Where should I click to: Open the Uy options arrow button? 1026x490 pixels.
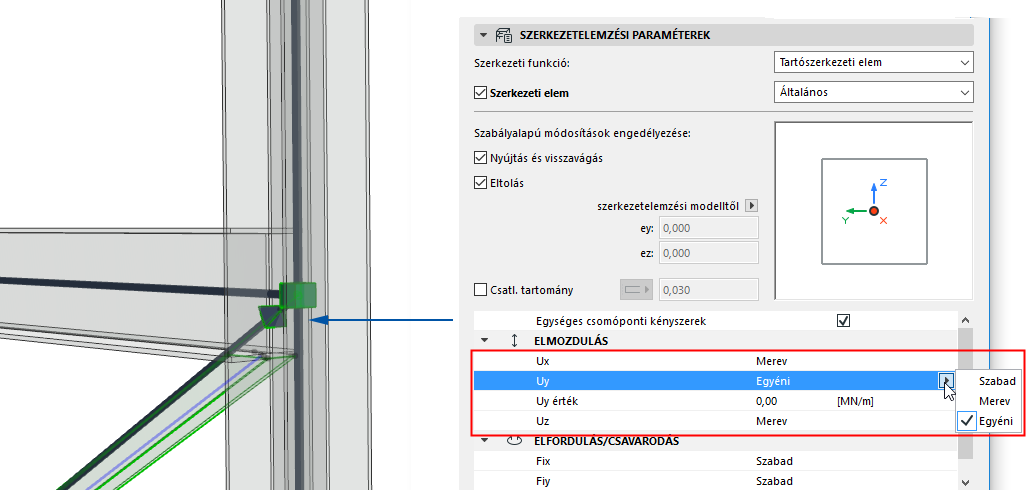pyautogui.click(x=946, y=381)
